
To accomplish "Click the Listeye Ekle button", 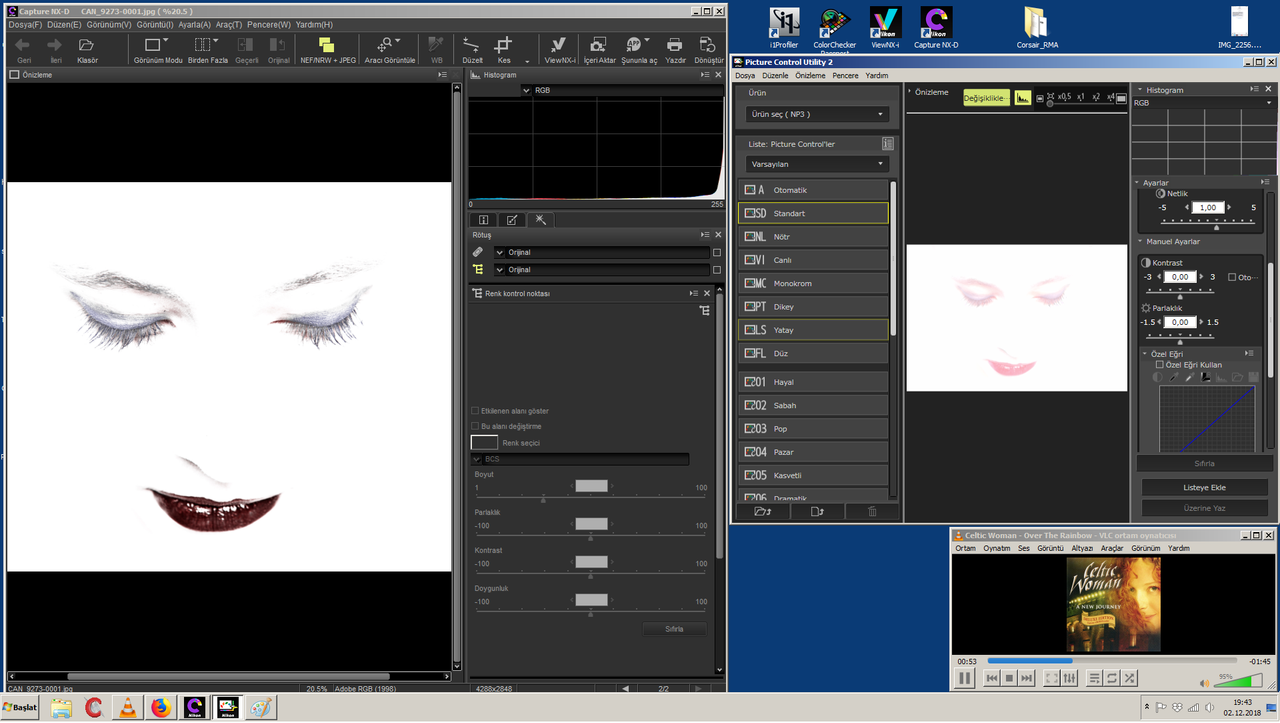I will point(1204,487).
